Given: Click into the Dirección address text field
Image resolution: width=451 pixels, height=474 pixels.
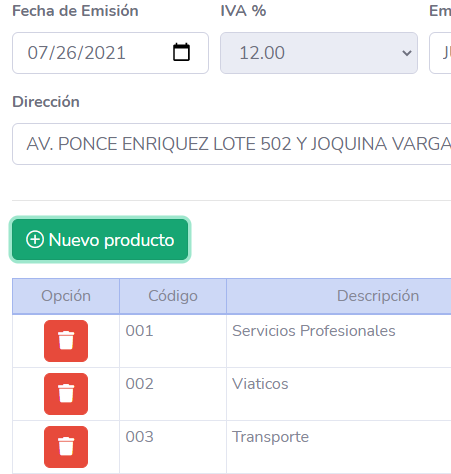Looking at the screenshot, I should coord(232,144).
